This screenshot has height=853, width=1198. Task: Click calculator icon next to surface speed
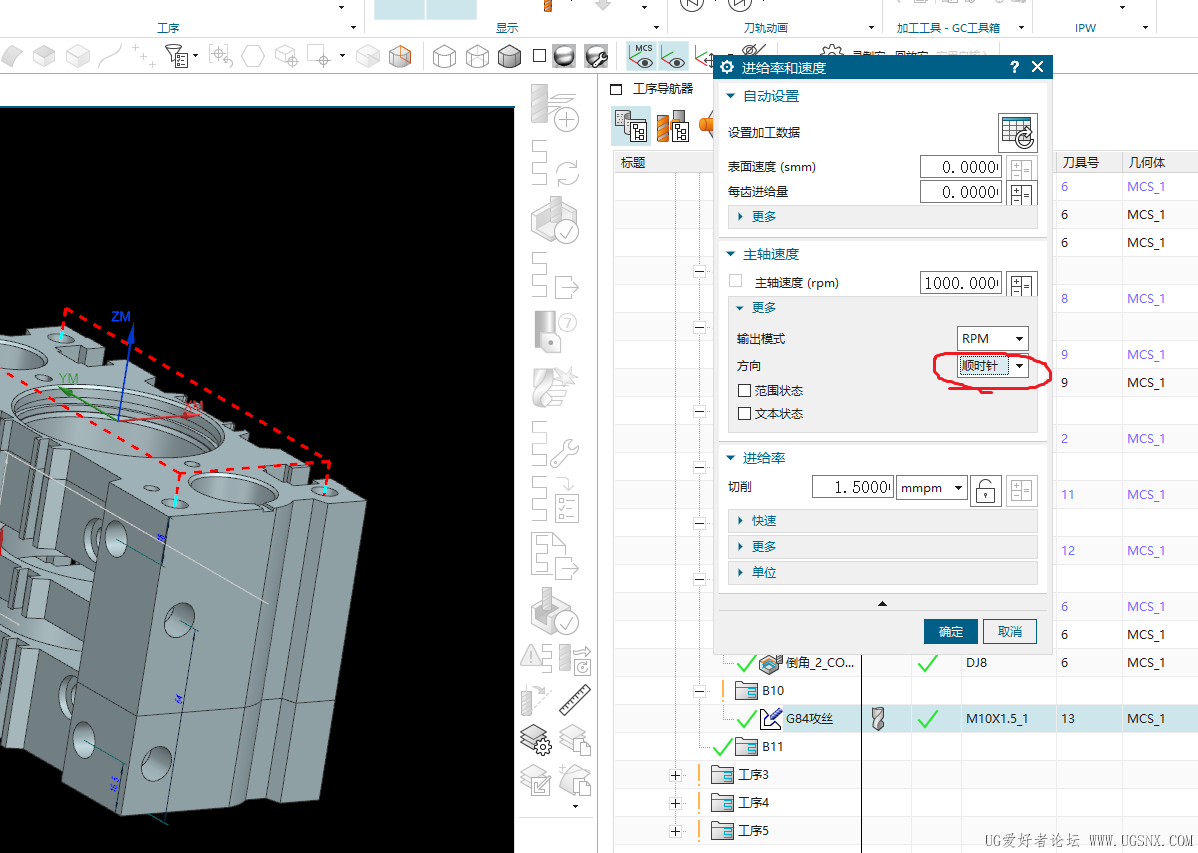tap(1022, 167)
